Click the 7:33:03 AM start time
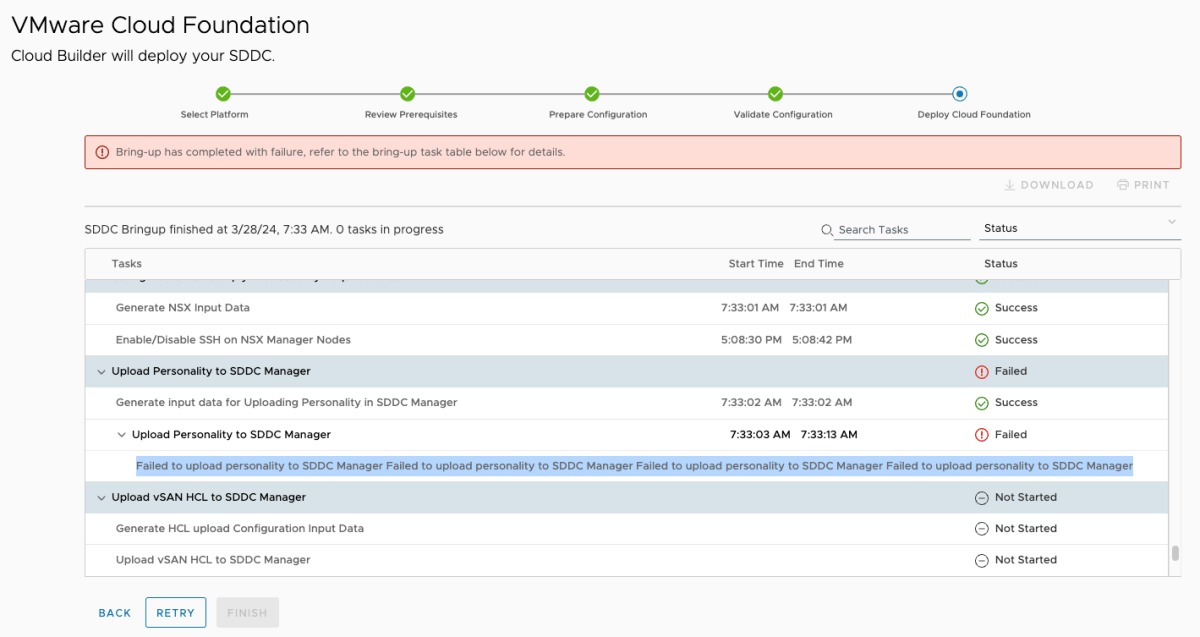Image resolution: width=1200 pixels, height=637 pixels. pyautogui.click(x=760, y=435)
